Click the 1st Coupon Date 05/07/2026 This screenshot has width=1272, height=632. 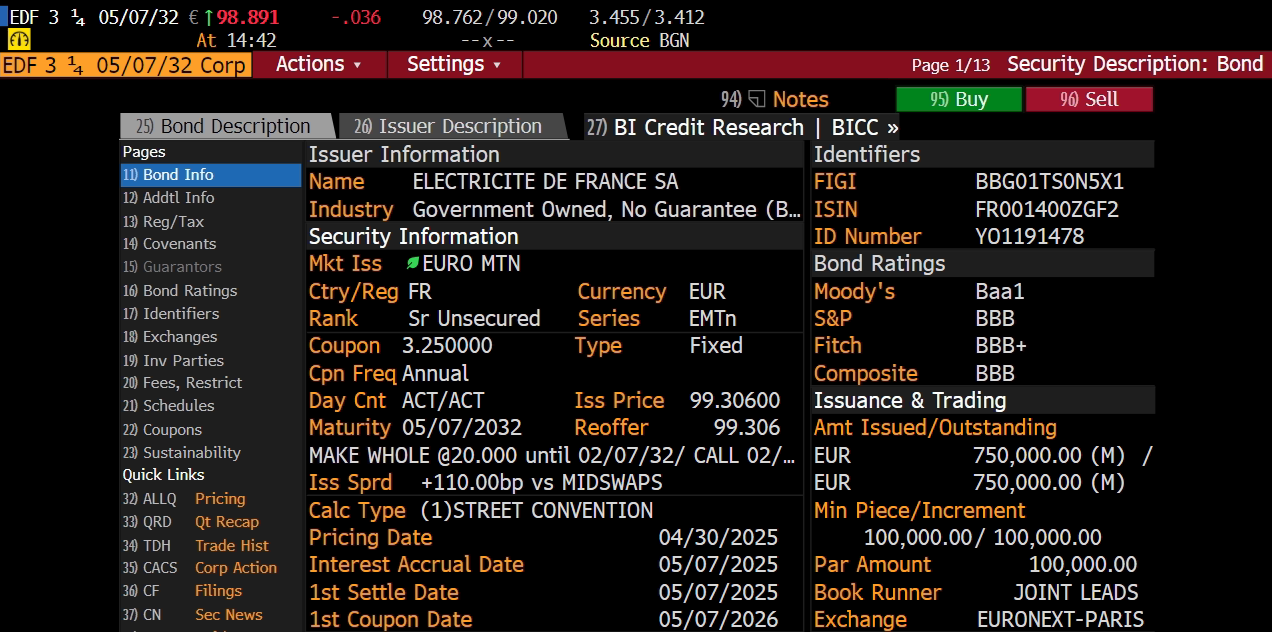(718, 620)
